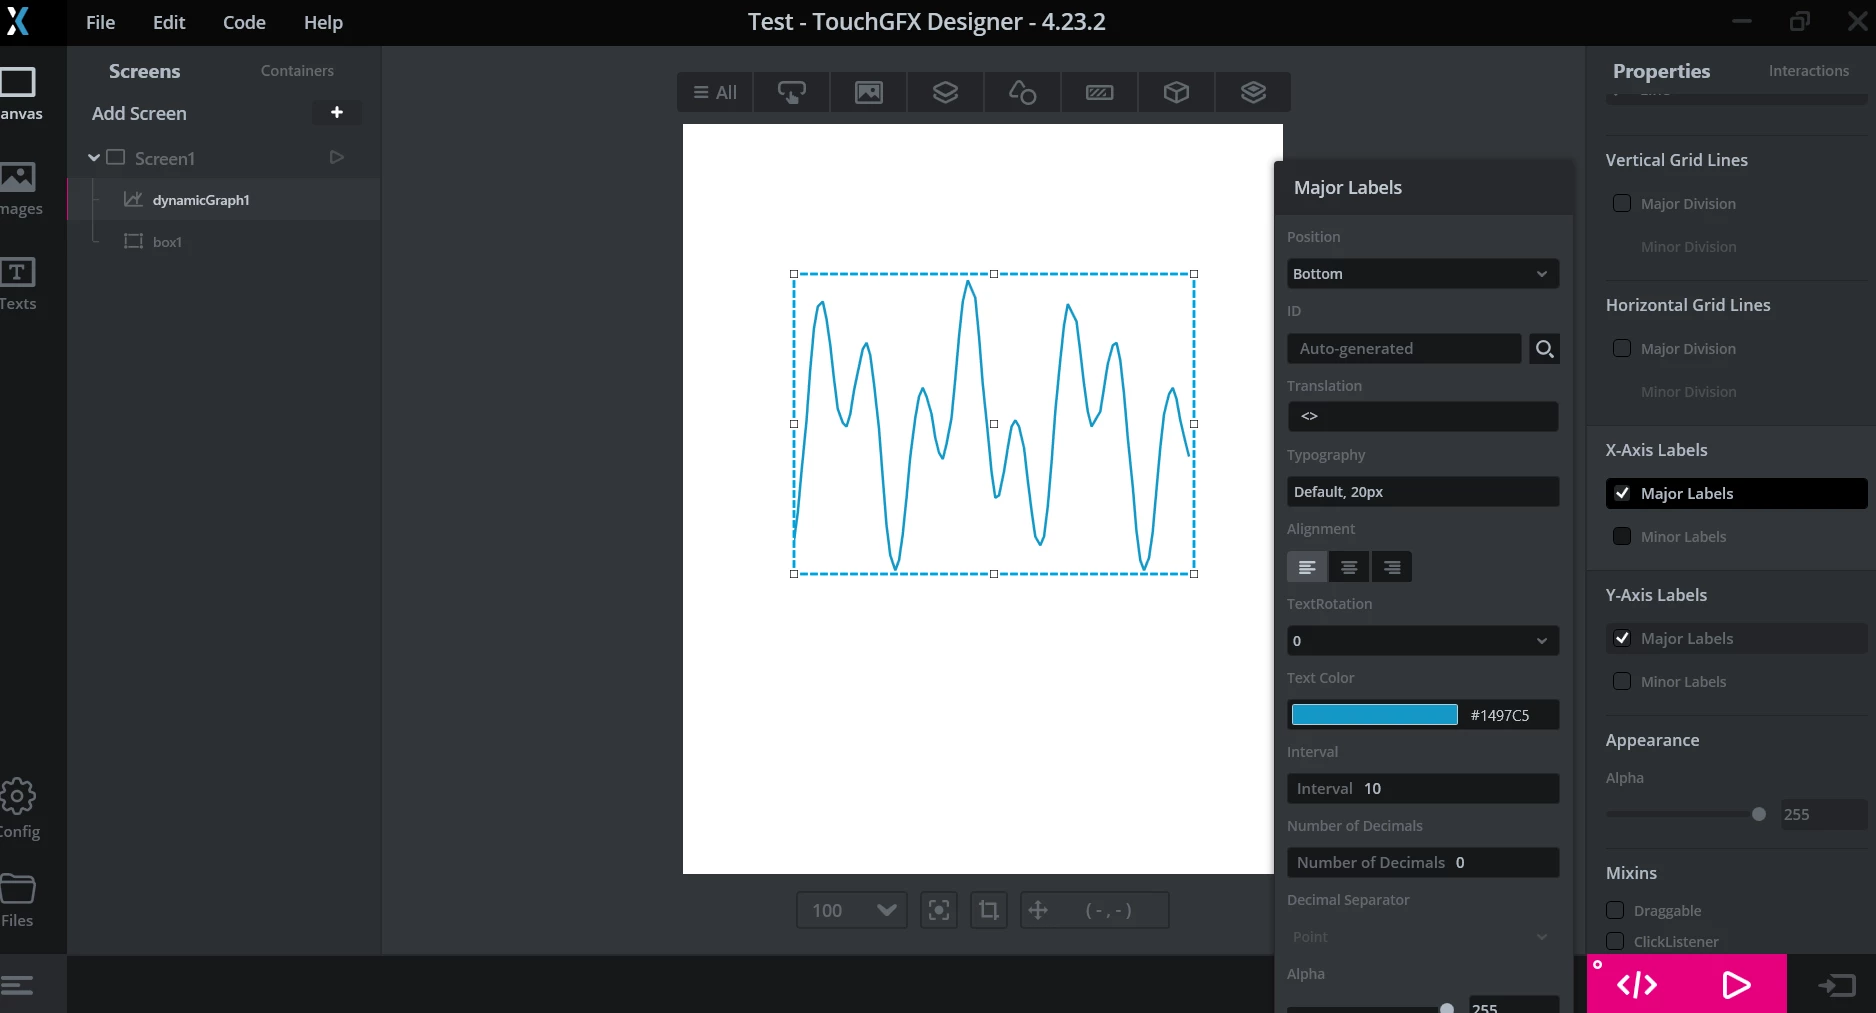Image resolution: width=1876 pixels, height=1013 pixels.
Task: Switch to the Properties tab
Action: click(x=1661, y=71)
